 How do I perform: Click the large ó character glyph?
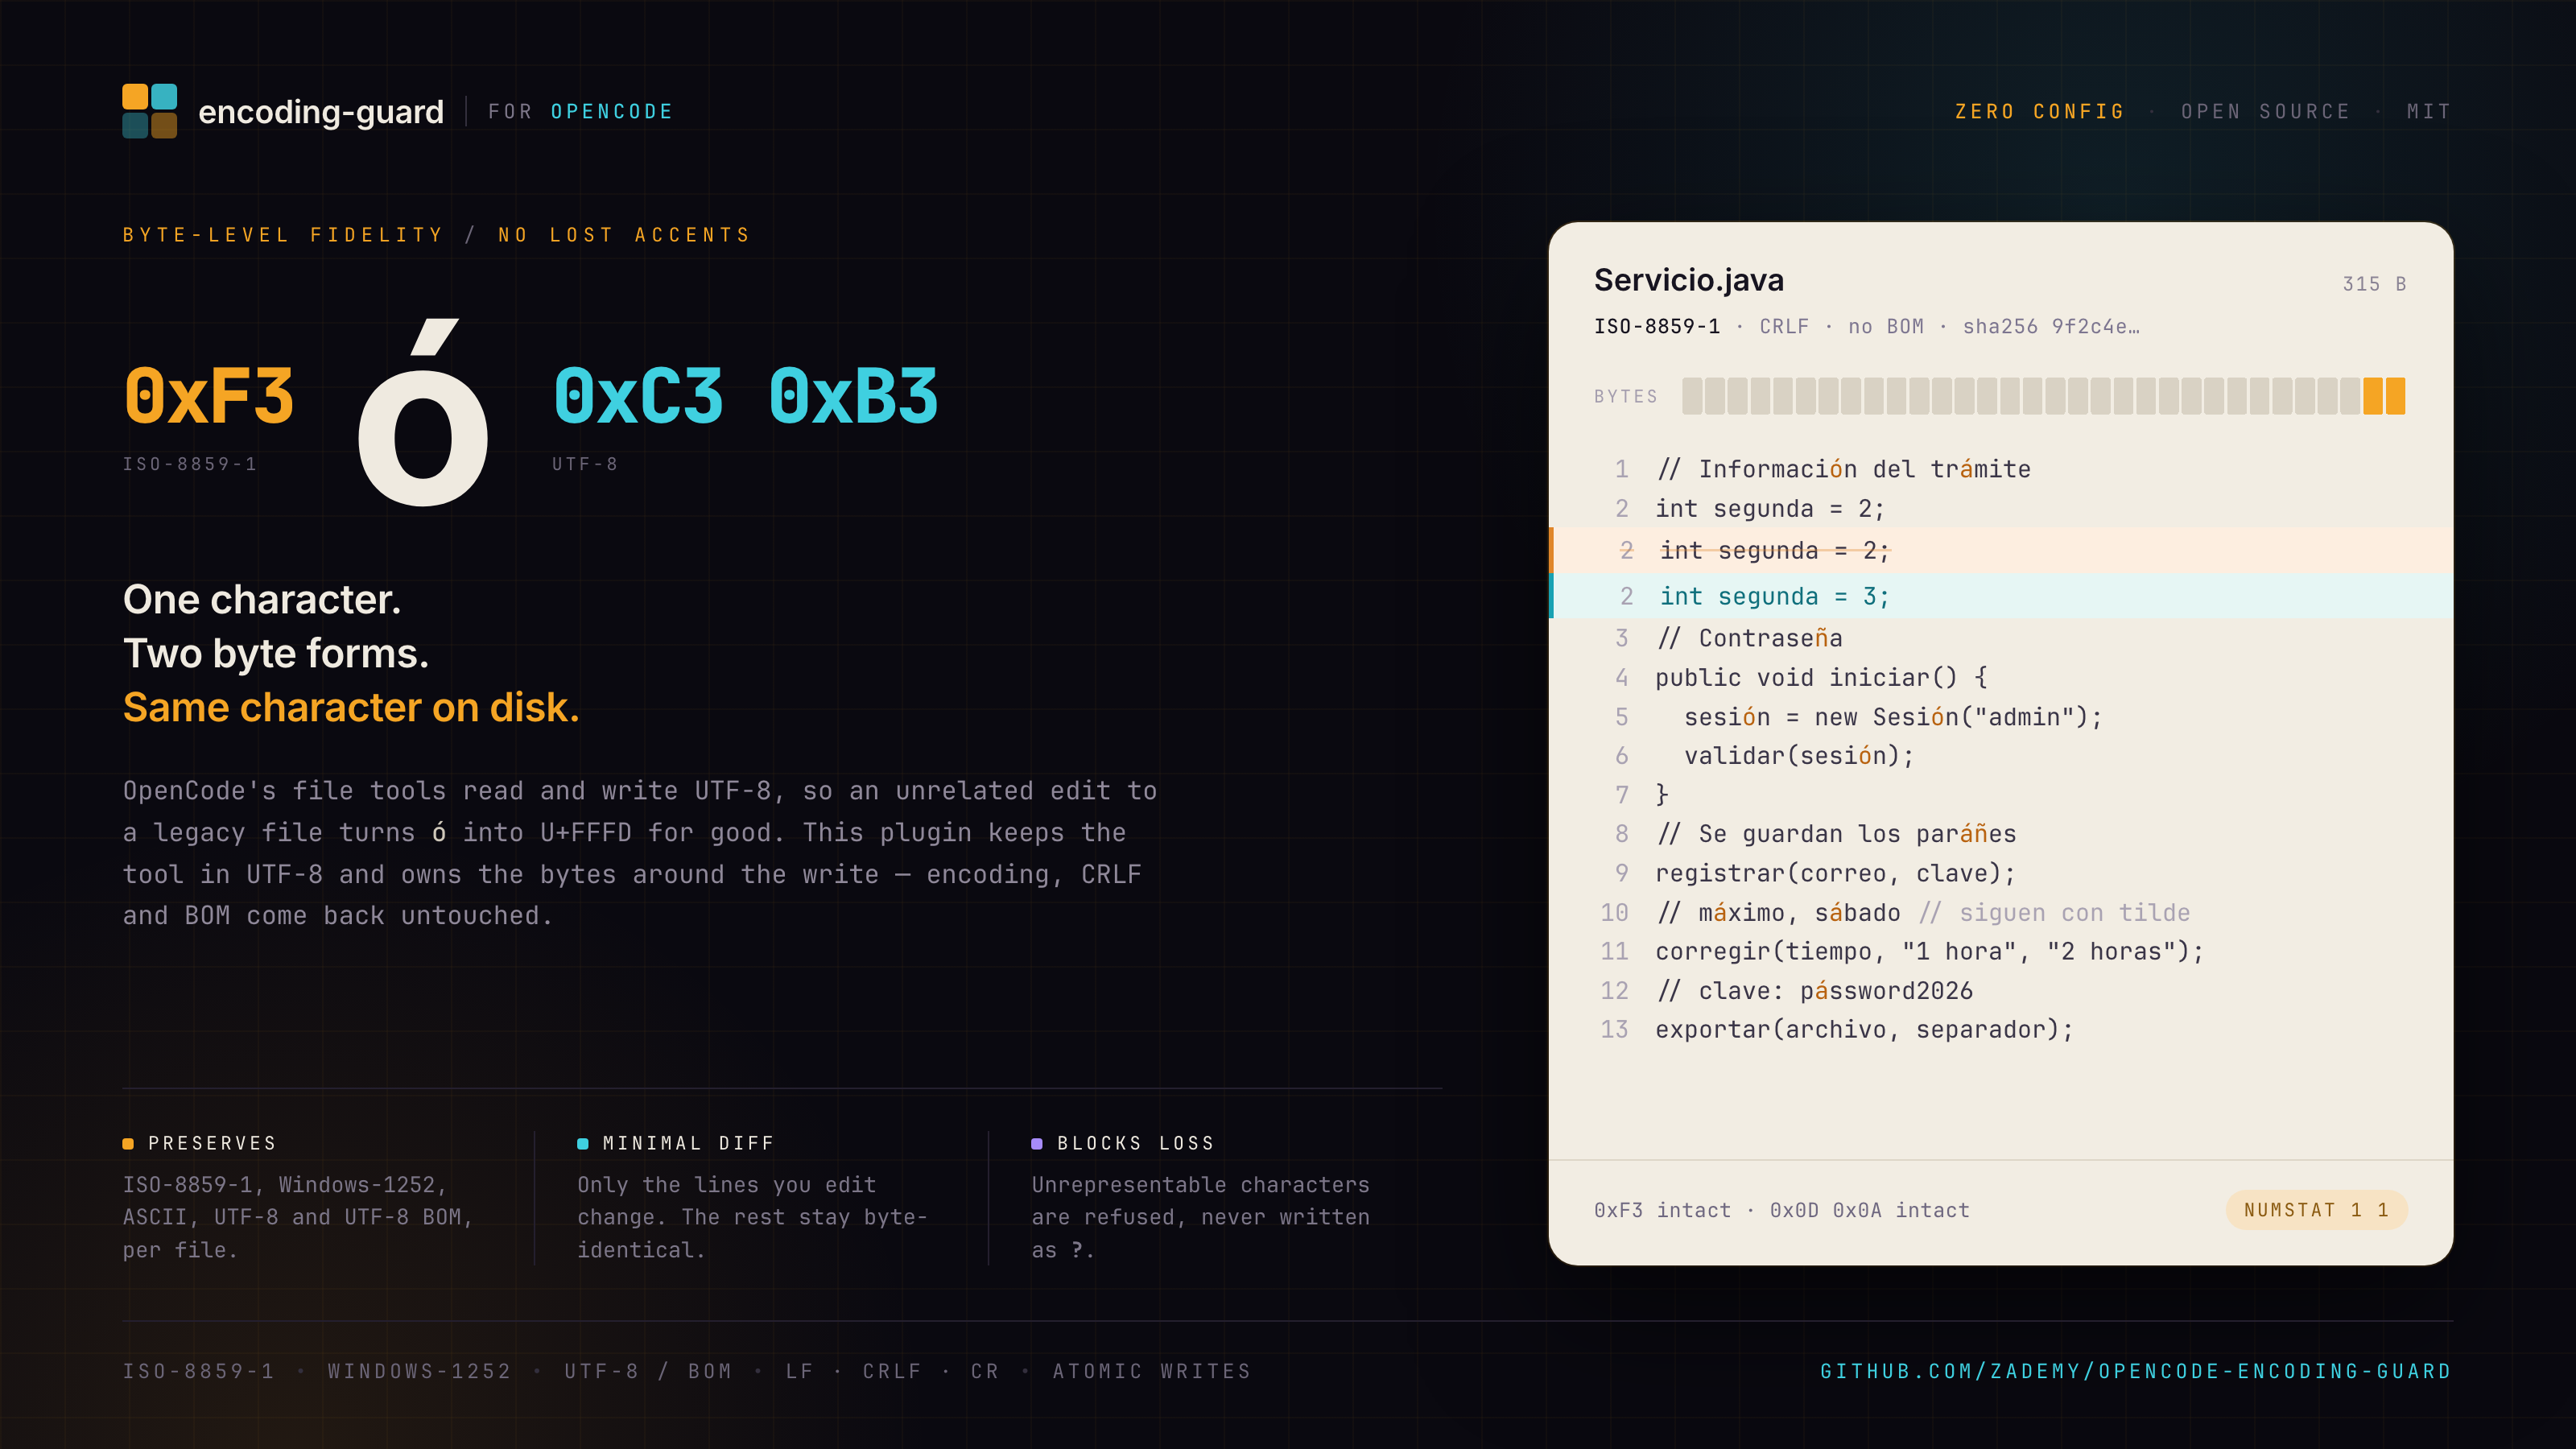click(423, 412)
